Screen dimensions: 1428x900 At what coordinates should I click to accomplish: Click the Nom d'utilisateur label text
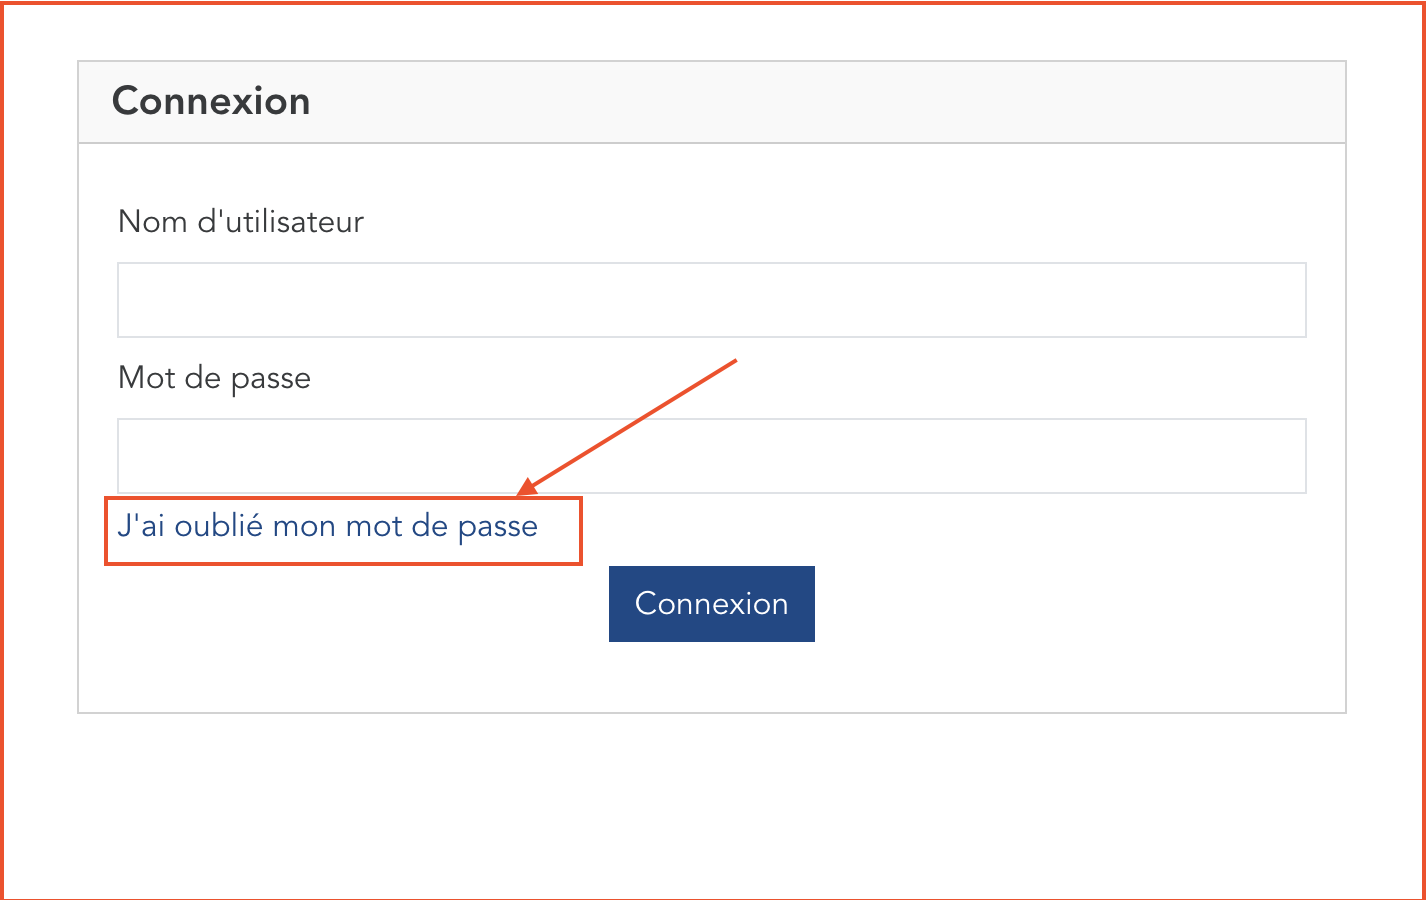tap(241, 222)
